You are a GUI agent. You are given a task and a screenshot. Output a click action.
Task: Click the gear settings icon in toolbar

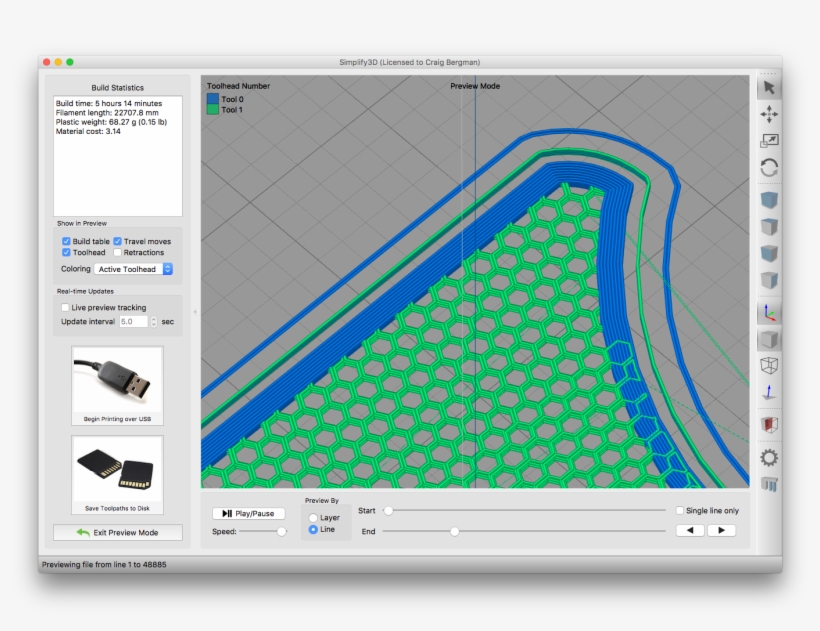click(x=768, y=455)
